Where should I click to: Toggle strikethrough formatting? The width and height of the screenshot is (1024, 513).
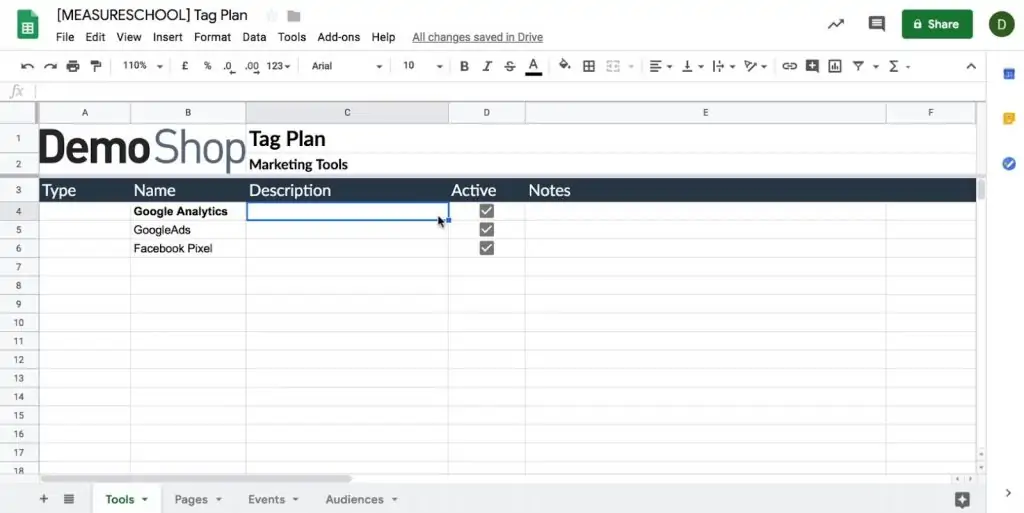510,66
